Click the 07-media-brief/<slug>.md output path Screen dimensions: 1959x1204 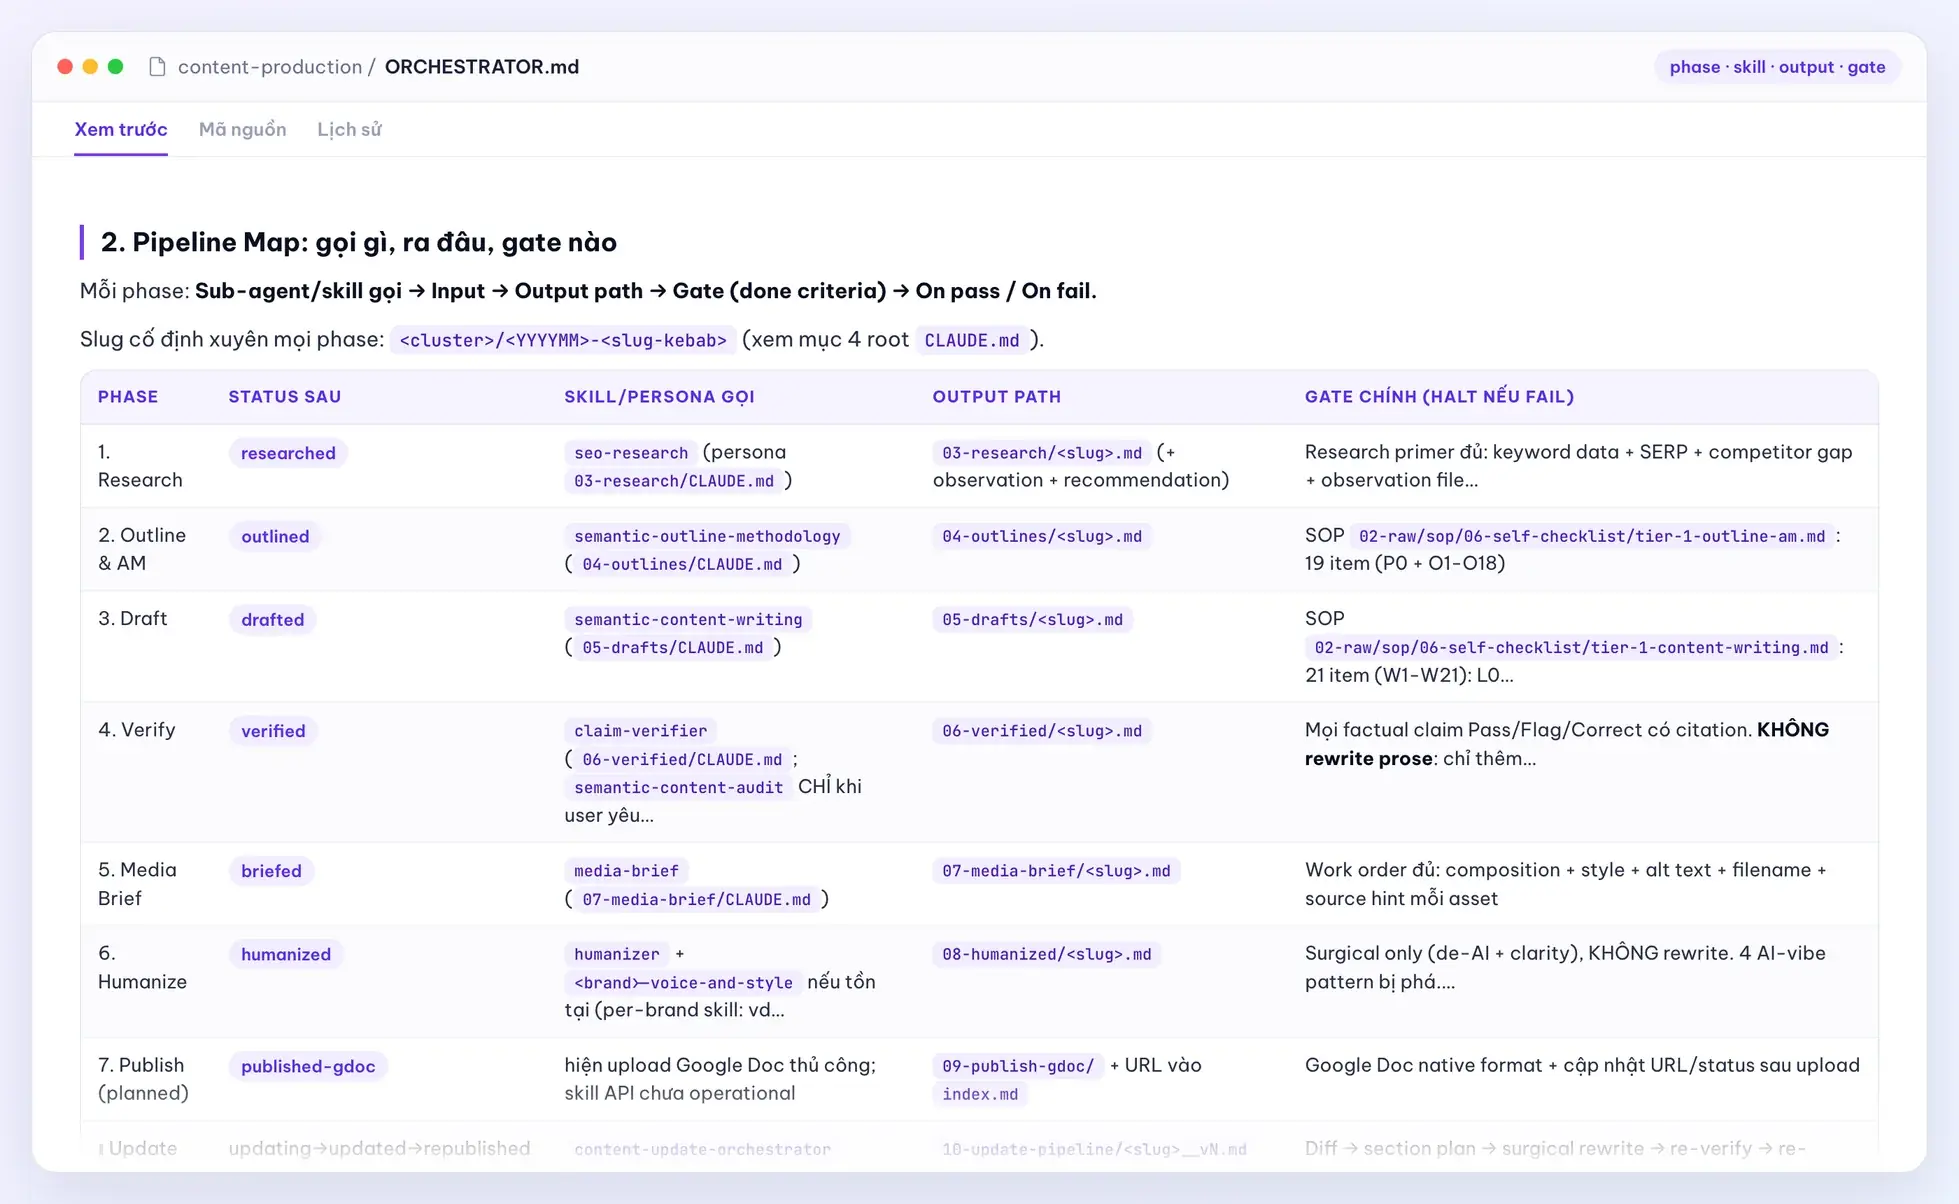click(x=1056, y=871)
